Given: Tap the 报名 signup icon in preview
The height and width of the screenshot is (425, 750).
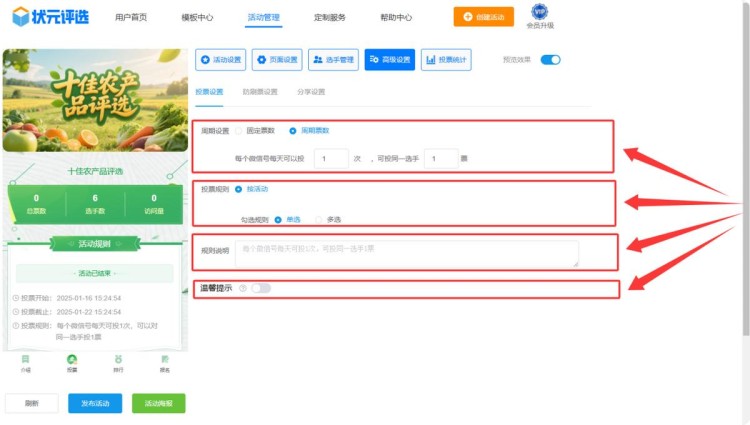Looking at the screenshot, I should [x=164, y=359].
